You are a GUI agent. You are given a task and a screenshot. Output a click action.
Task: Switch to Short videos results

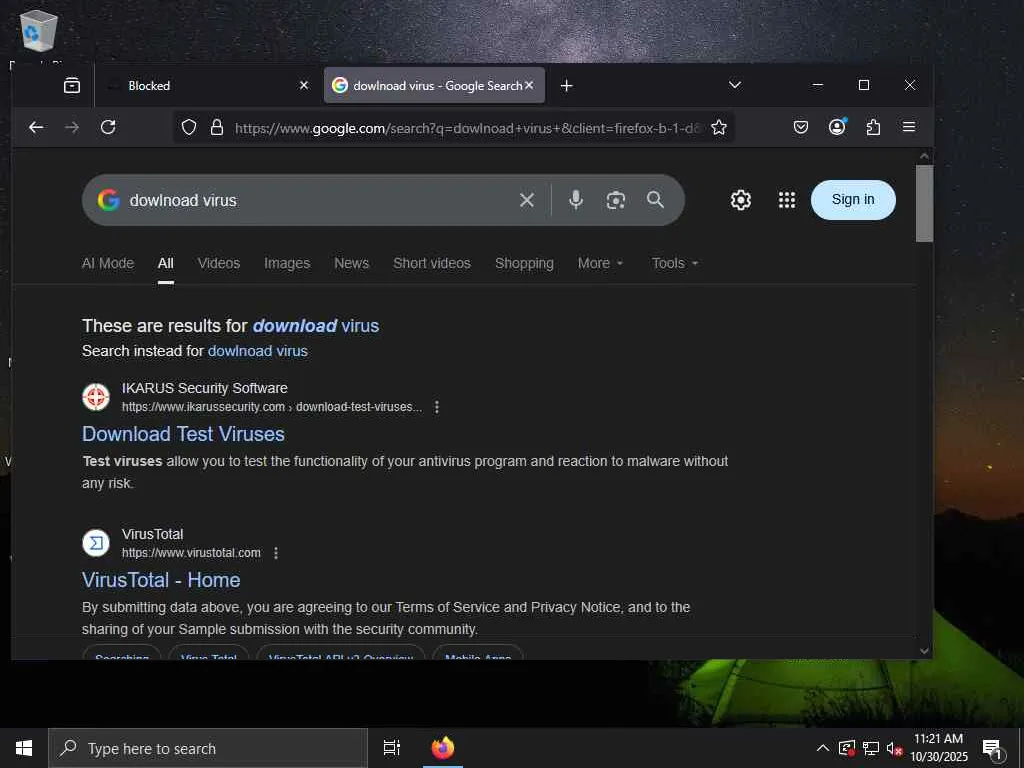(x=432, y=263)
